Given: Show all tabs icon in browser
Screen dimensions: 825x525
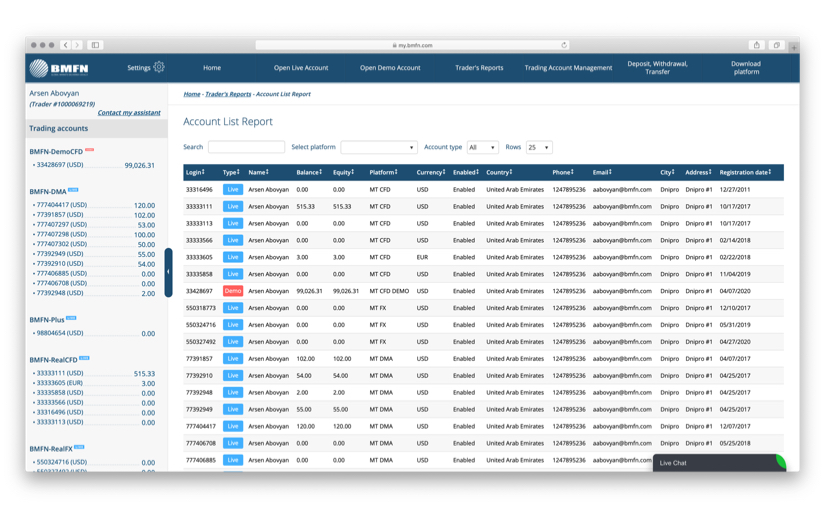Looking at the screenshot, I should point(777,45).
